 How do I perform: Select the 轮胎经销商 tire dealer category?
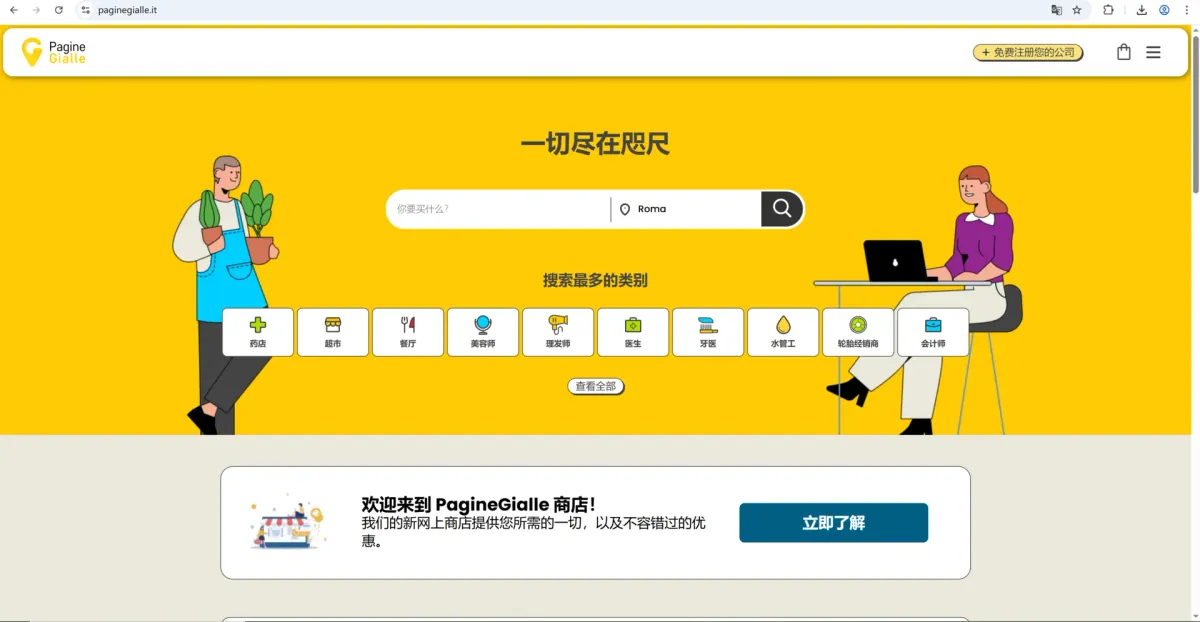tap(858, 332)
